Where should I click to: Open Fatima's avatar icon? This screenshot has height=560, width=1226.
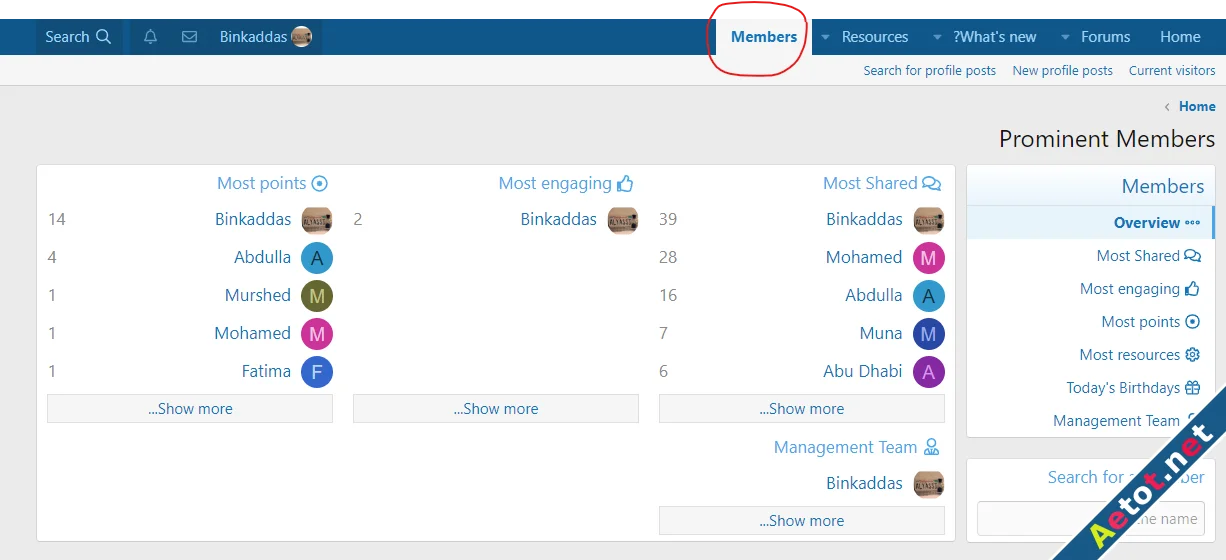317,372
